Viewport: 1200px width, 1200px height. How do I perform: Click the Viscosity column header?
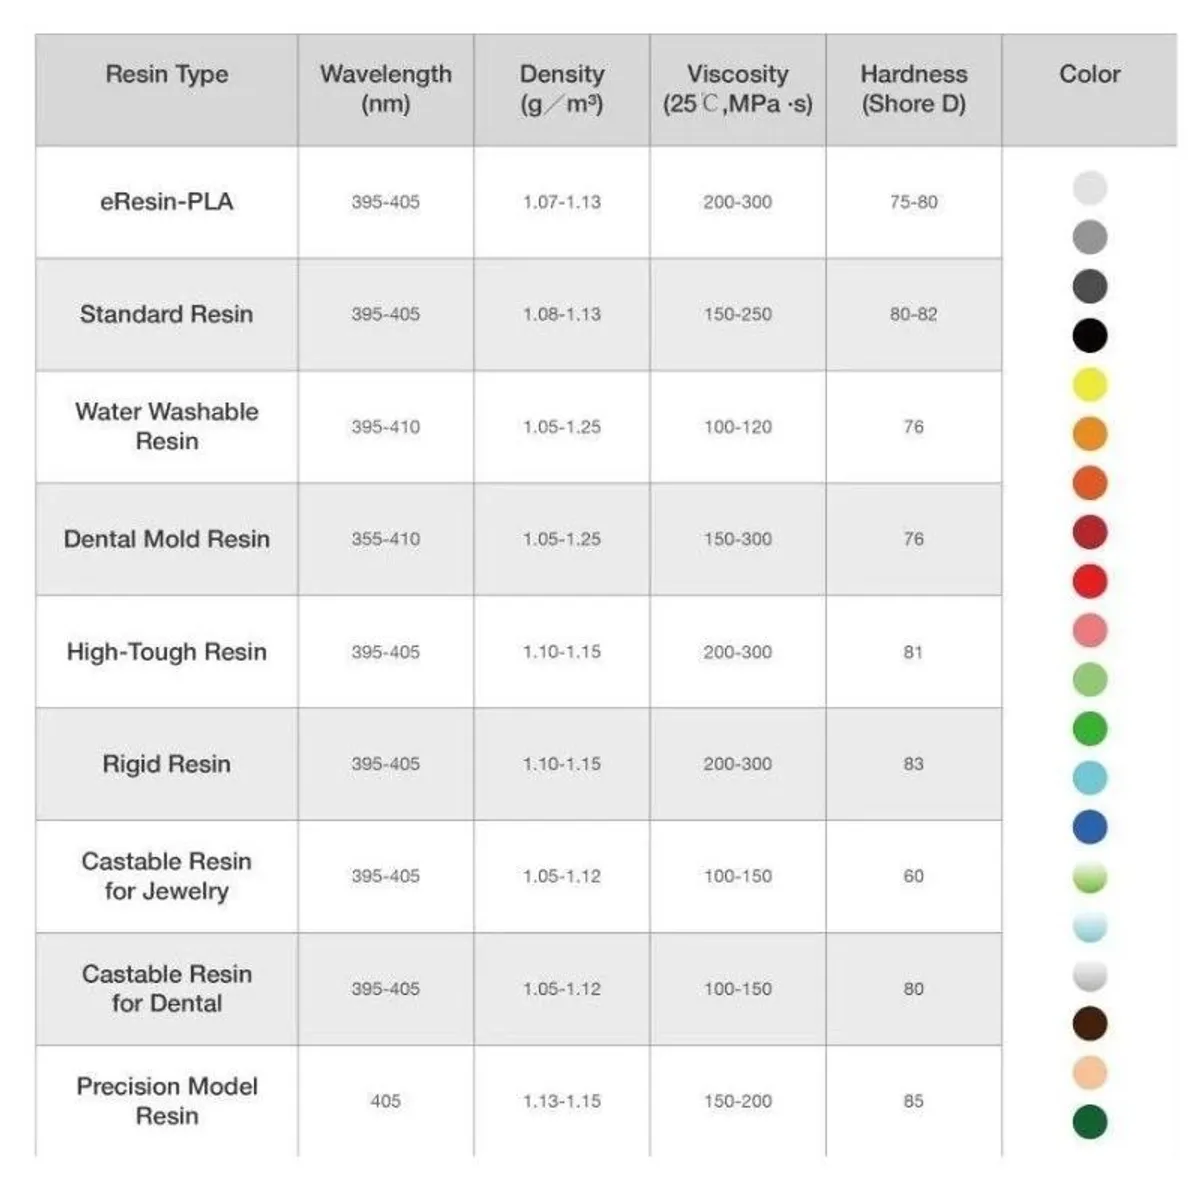click(737, 89)
